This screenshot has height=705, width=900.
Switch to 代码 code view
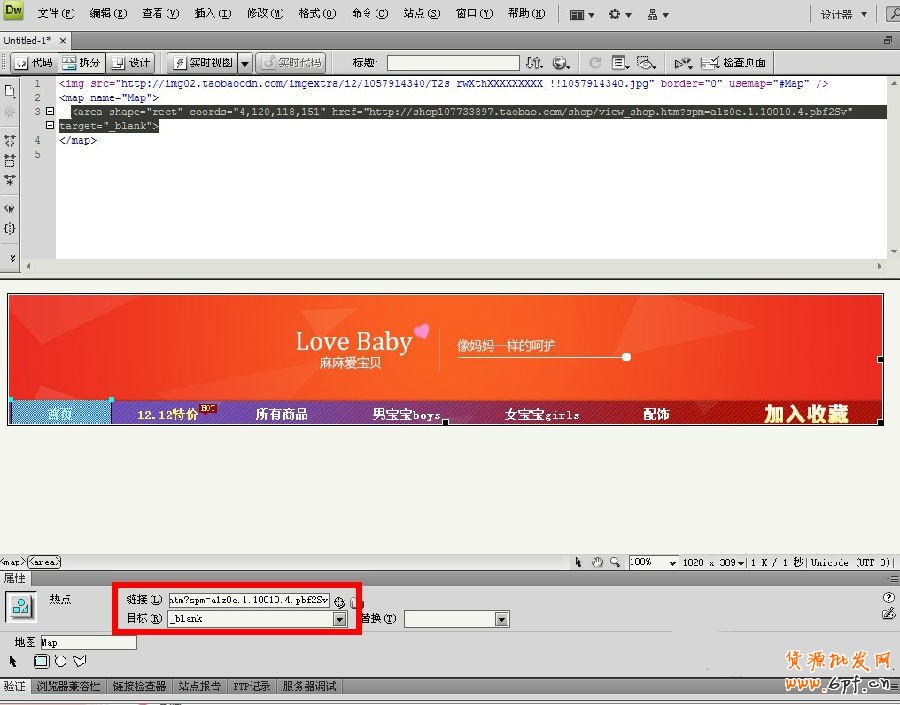(32, 63)
